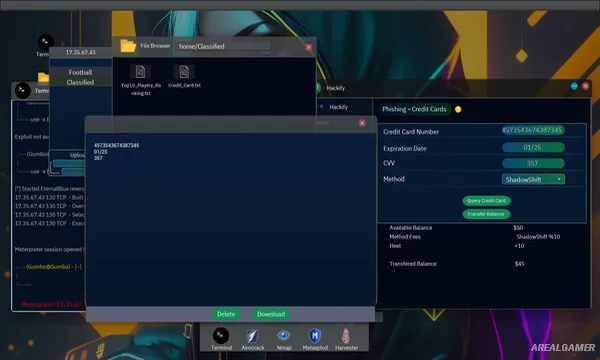Click the red Meterpreter 17.35.67 prompt
This screenshot has width=600, height=360.
pos(53,305)
